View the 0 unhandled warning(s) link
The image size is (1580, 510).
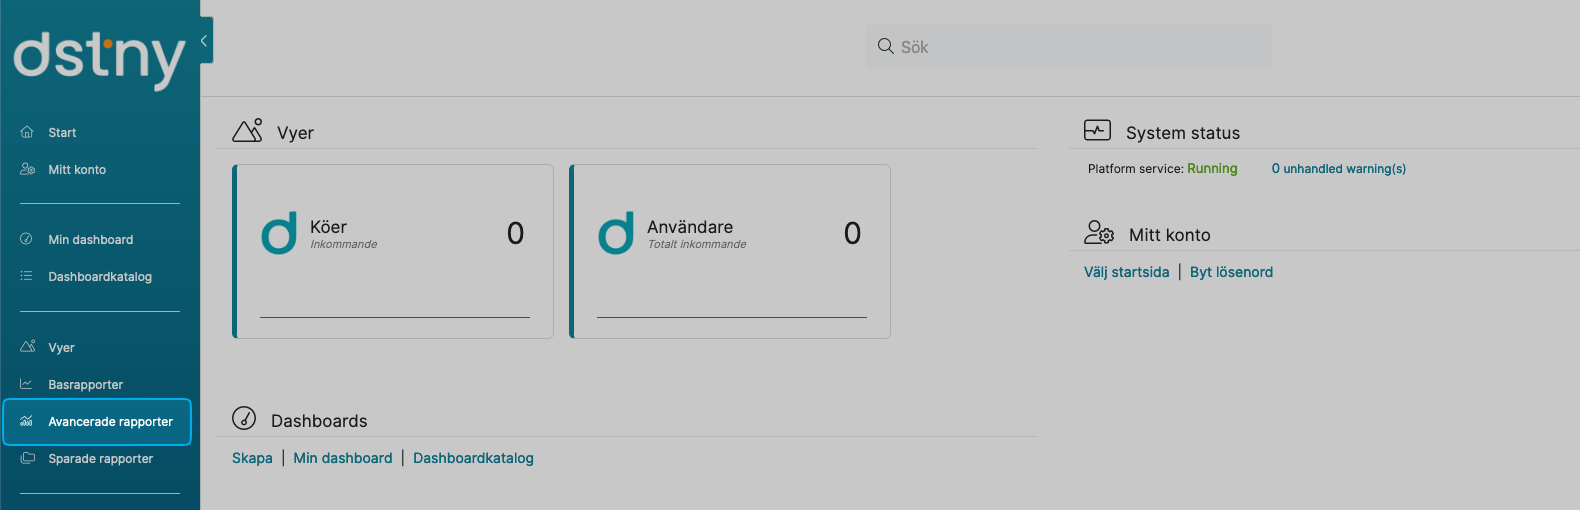point(1338,169)
